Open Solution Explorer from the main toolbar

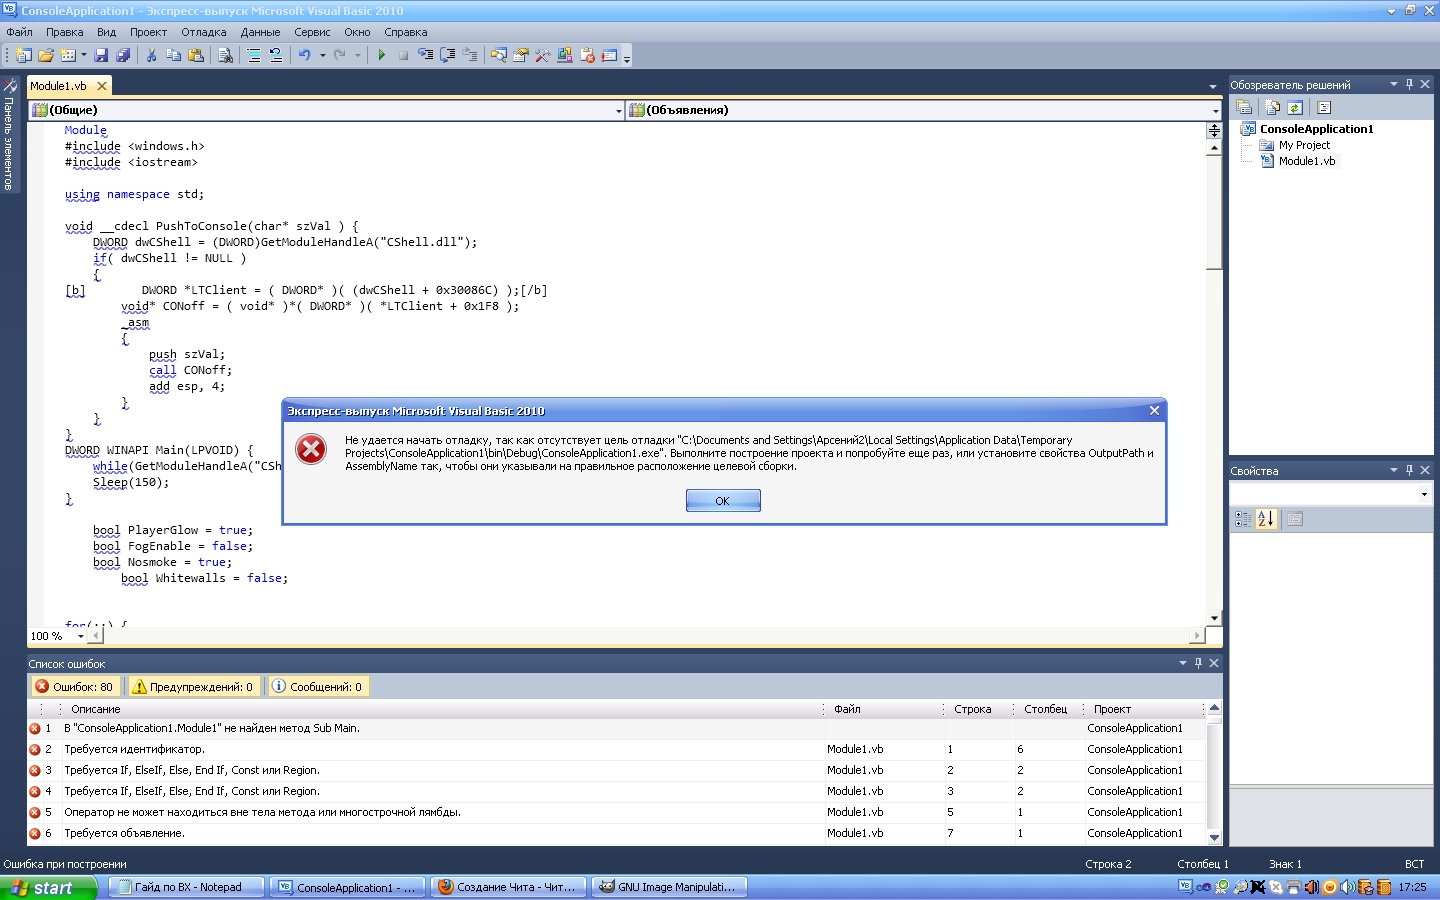498,56
